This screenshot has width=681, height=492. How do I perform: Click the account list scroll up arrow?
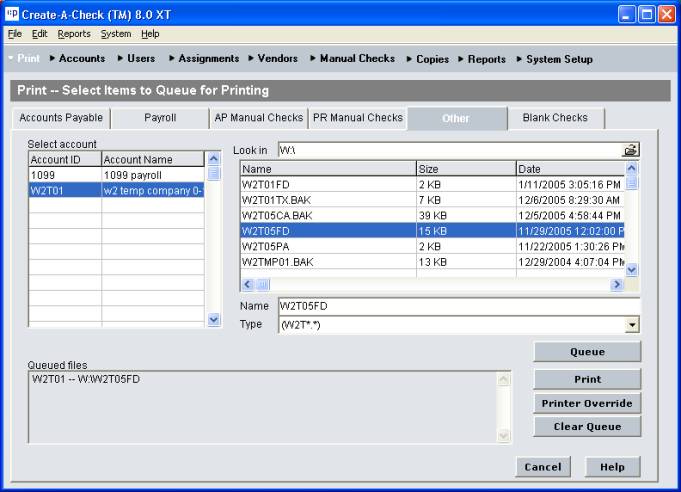(213, 158)
